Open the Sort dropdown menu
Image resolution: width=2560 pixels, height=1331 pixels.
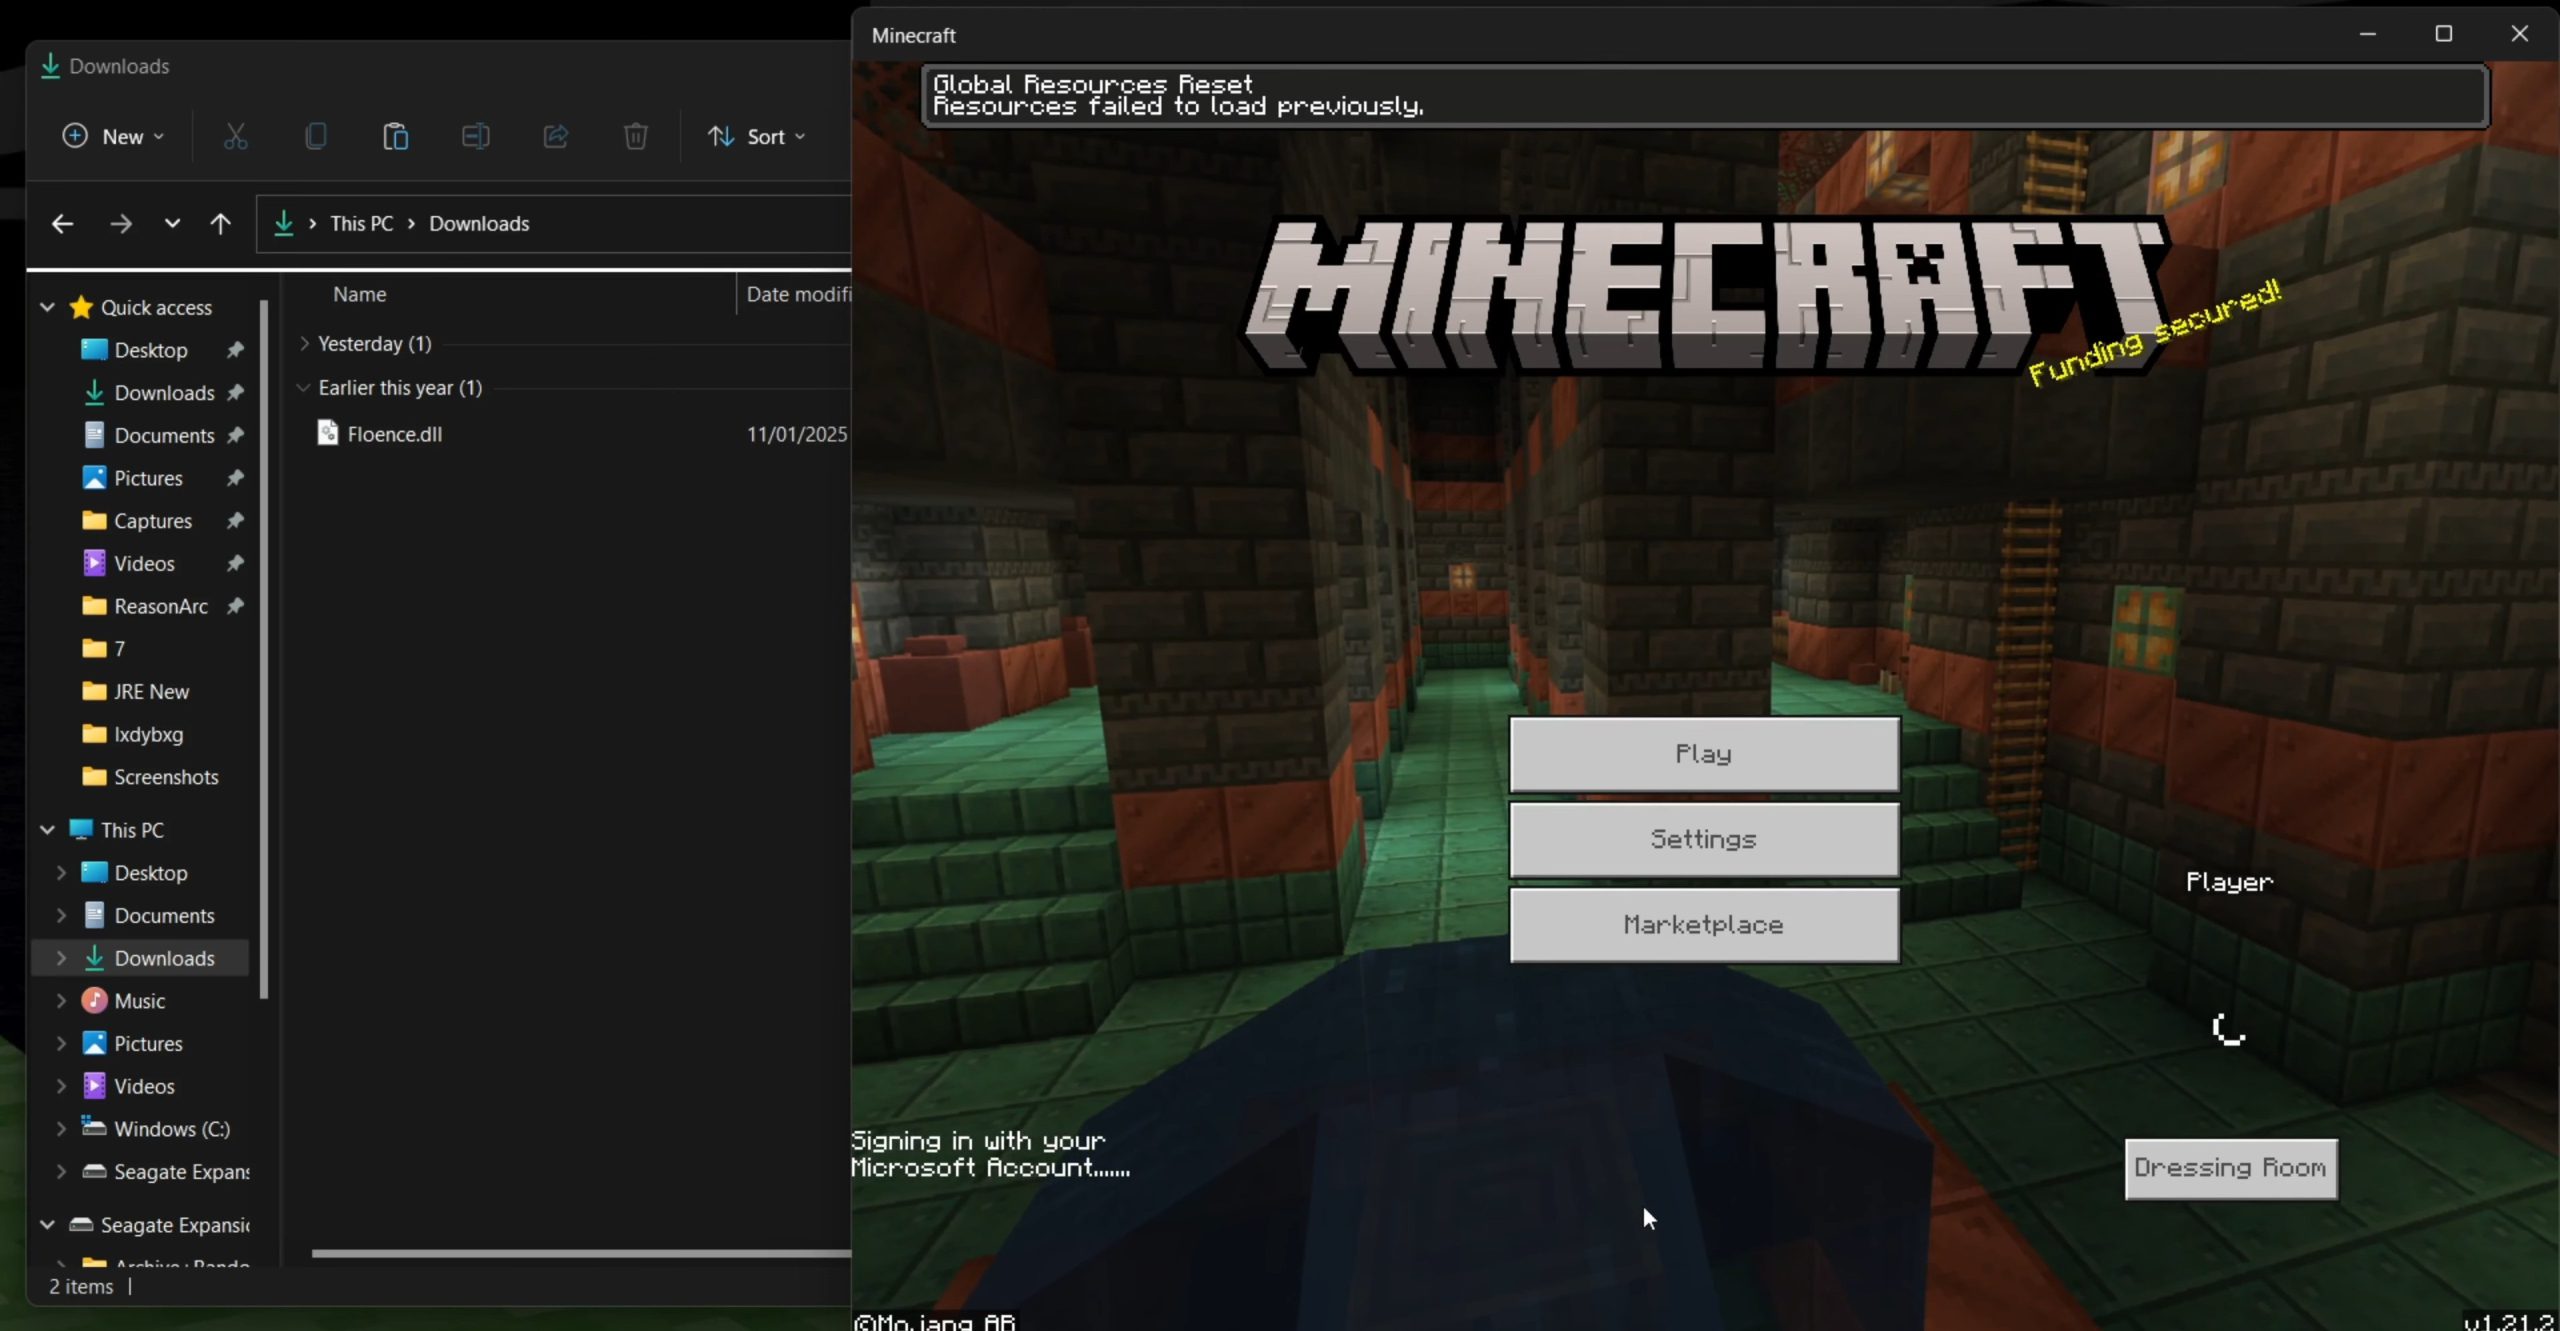pyautogui.click(x=756, y=136)
